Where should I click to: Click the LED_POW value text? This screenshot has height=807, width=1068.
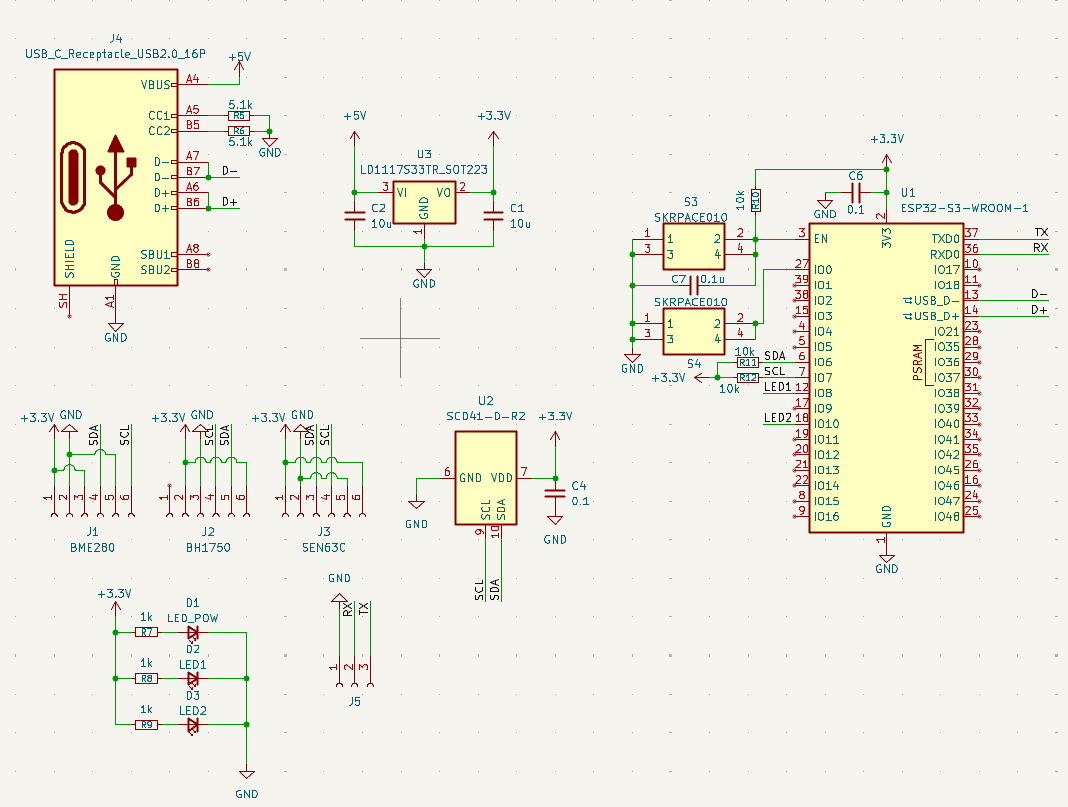pos(193,618)
